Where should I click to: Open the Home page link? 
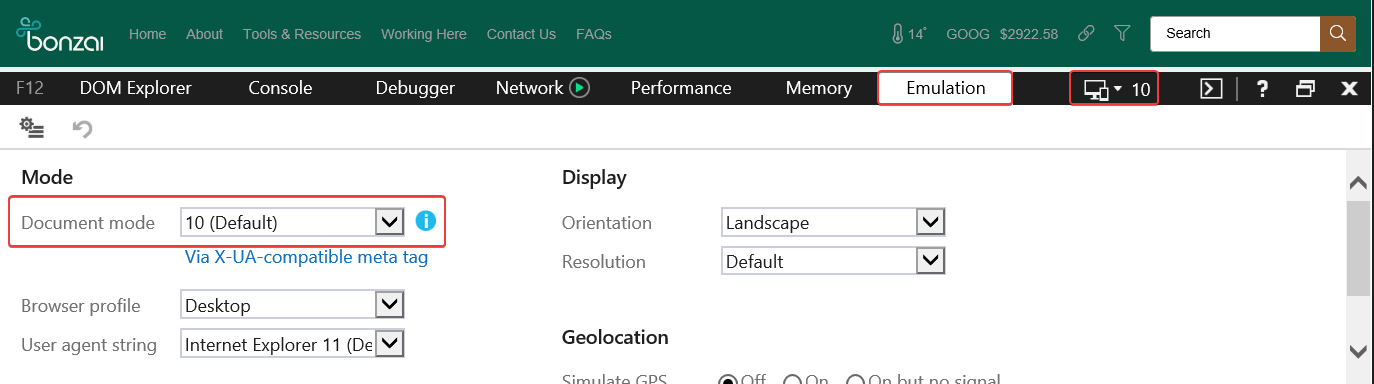coord(147,34)
